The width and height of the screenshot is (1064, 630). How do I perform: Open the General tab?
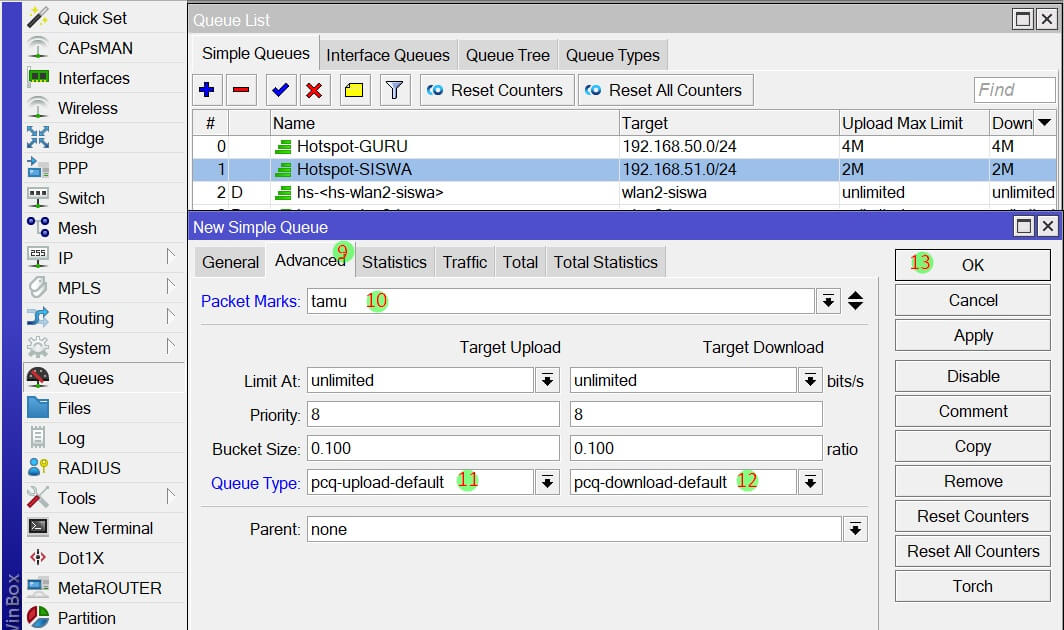pyautogui.click(x=230, y=262)
